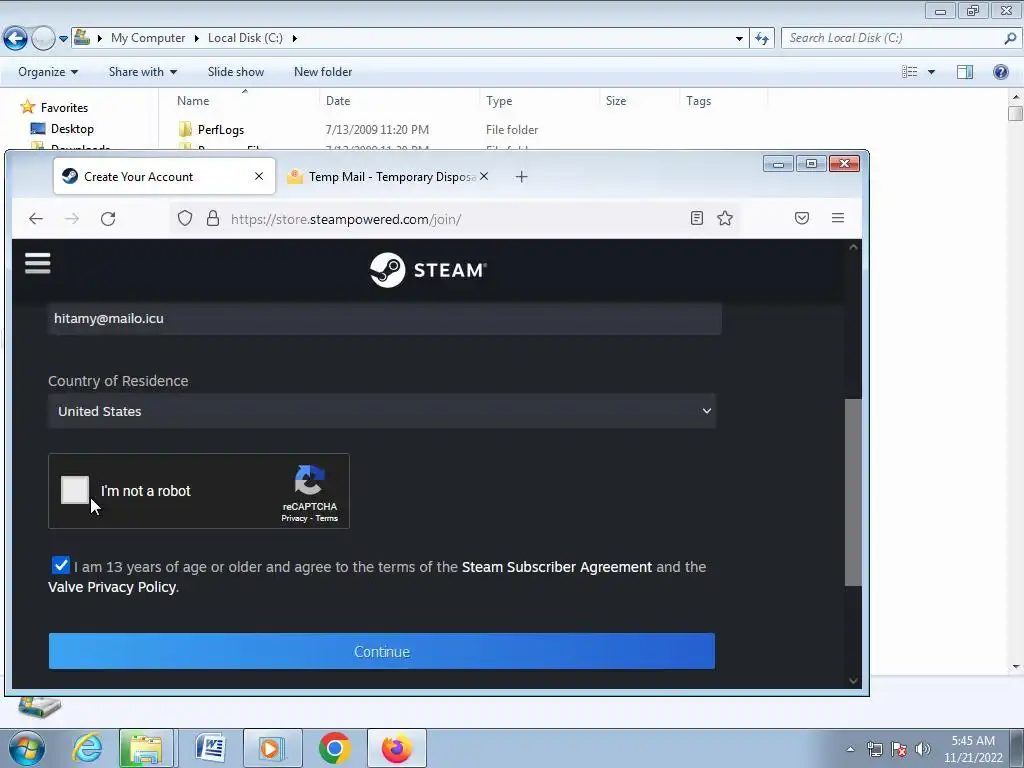Click Slide show in the Explorer toolbar
Viewport: 1024px width, 768px height.
tap(236, 72)
